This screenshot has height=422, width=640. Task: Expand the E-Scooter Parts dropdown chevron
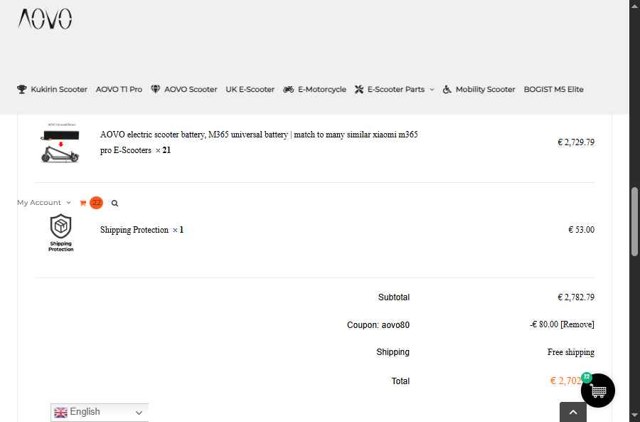click(432, 89)
